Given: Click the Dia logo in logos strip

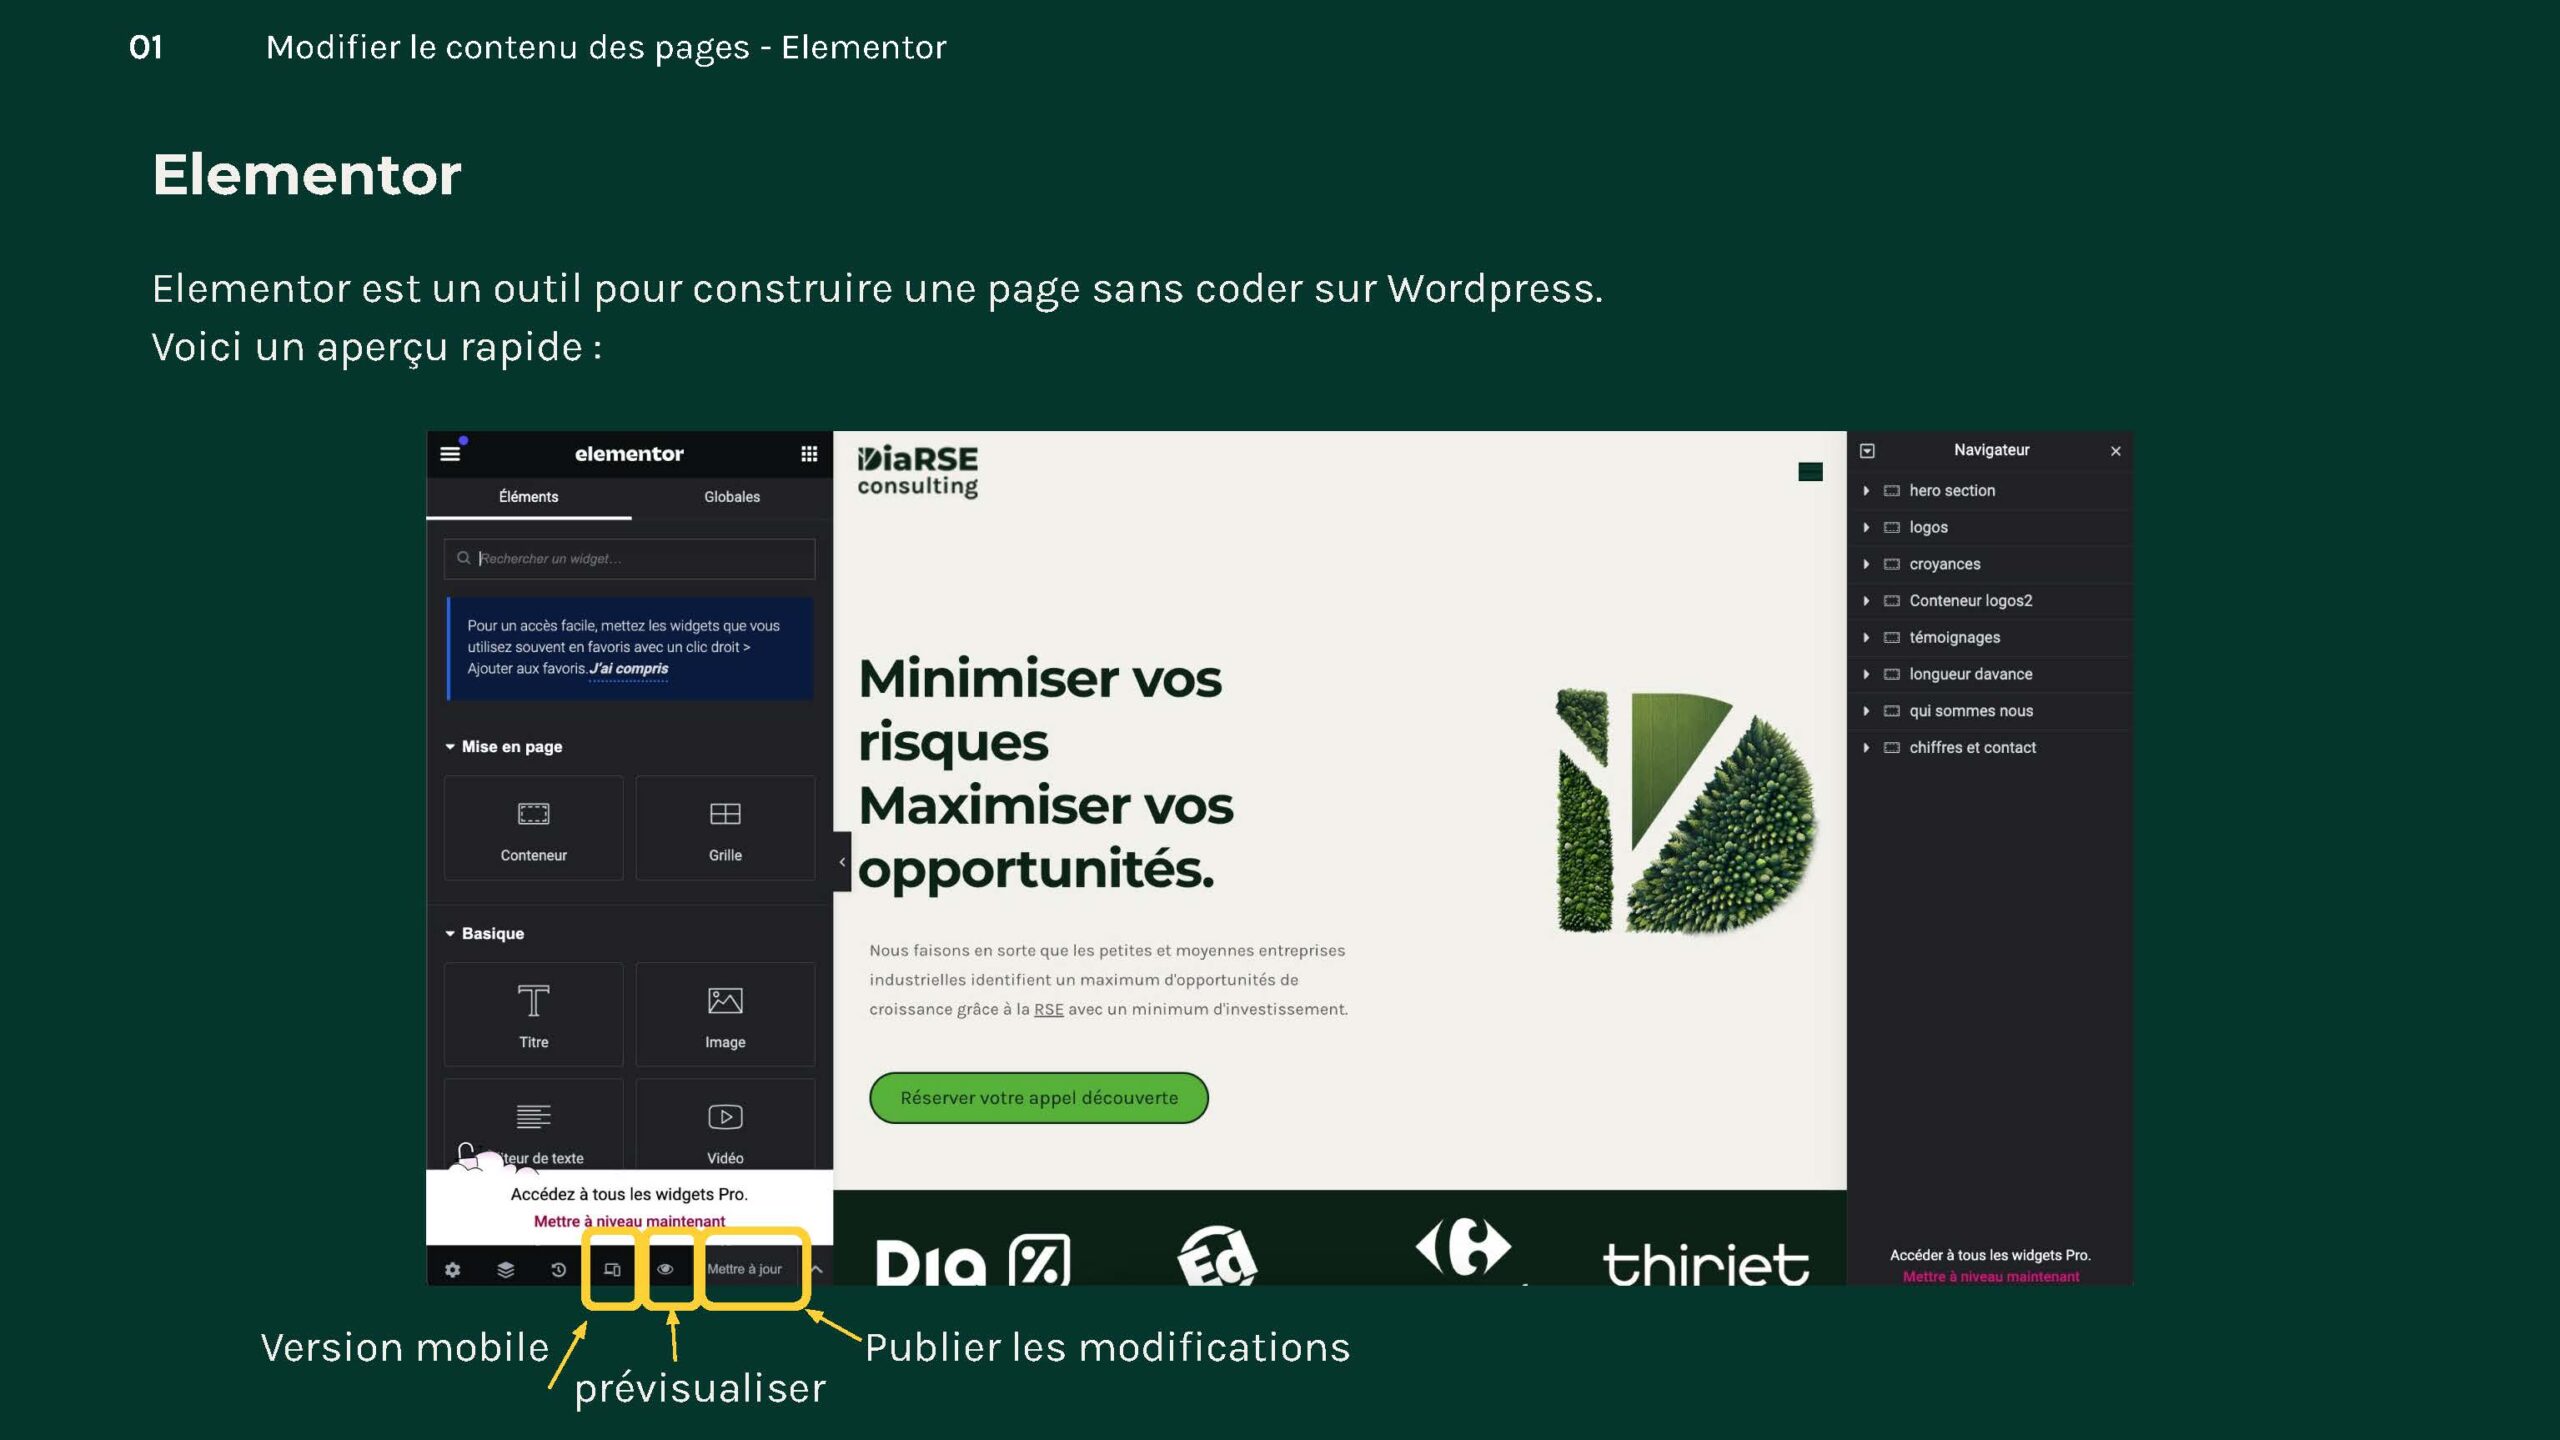Looking at the screenshot, I should [x=972, y=1260].
